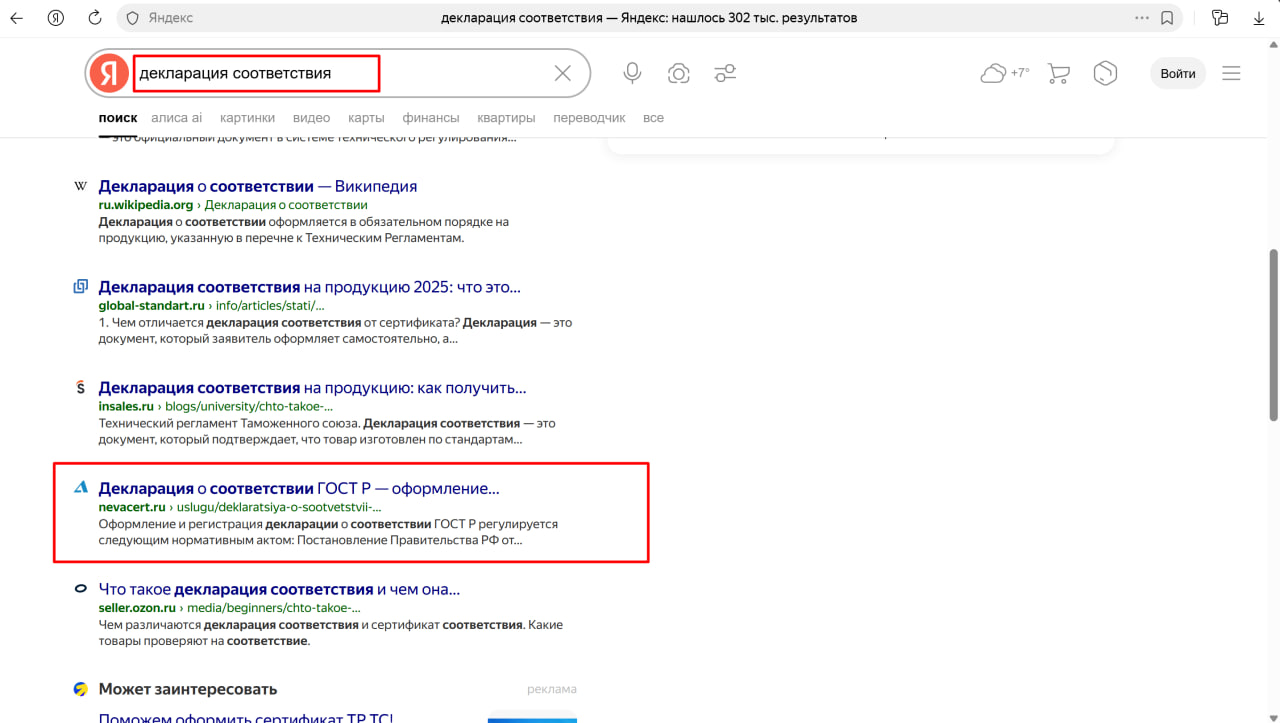
Task: Click the seller.ozon.ru domain link
Action: tap(137, 607)
